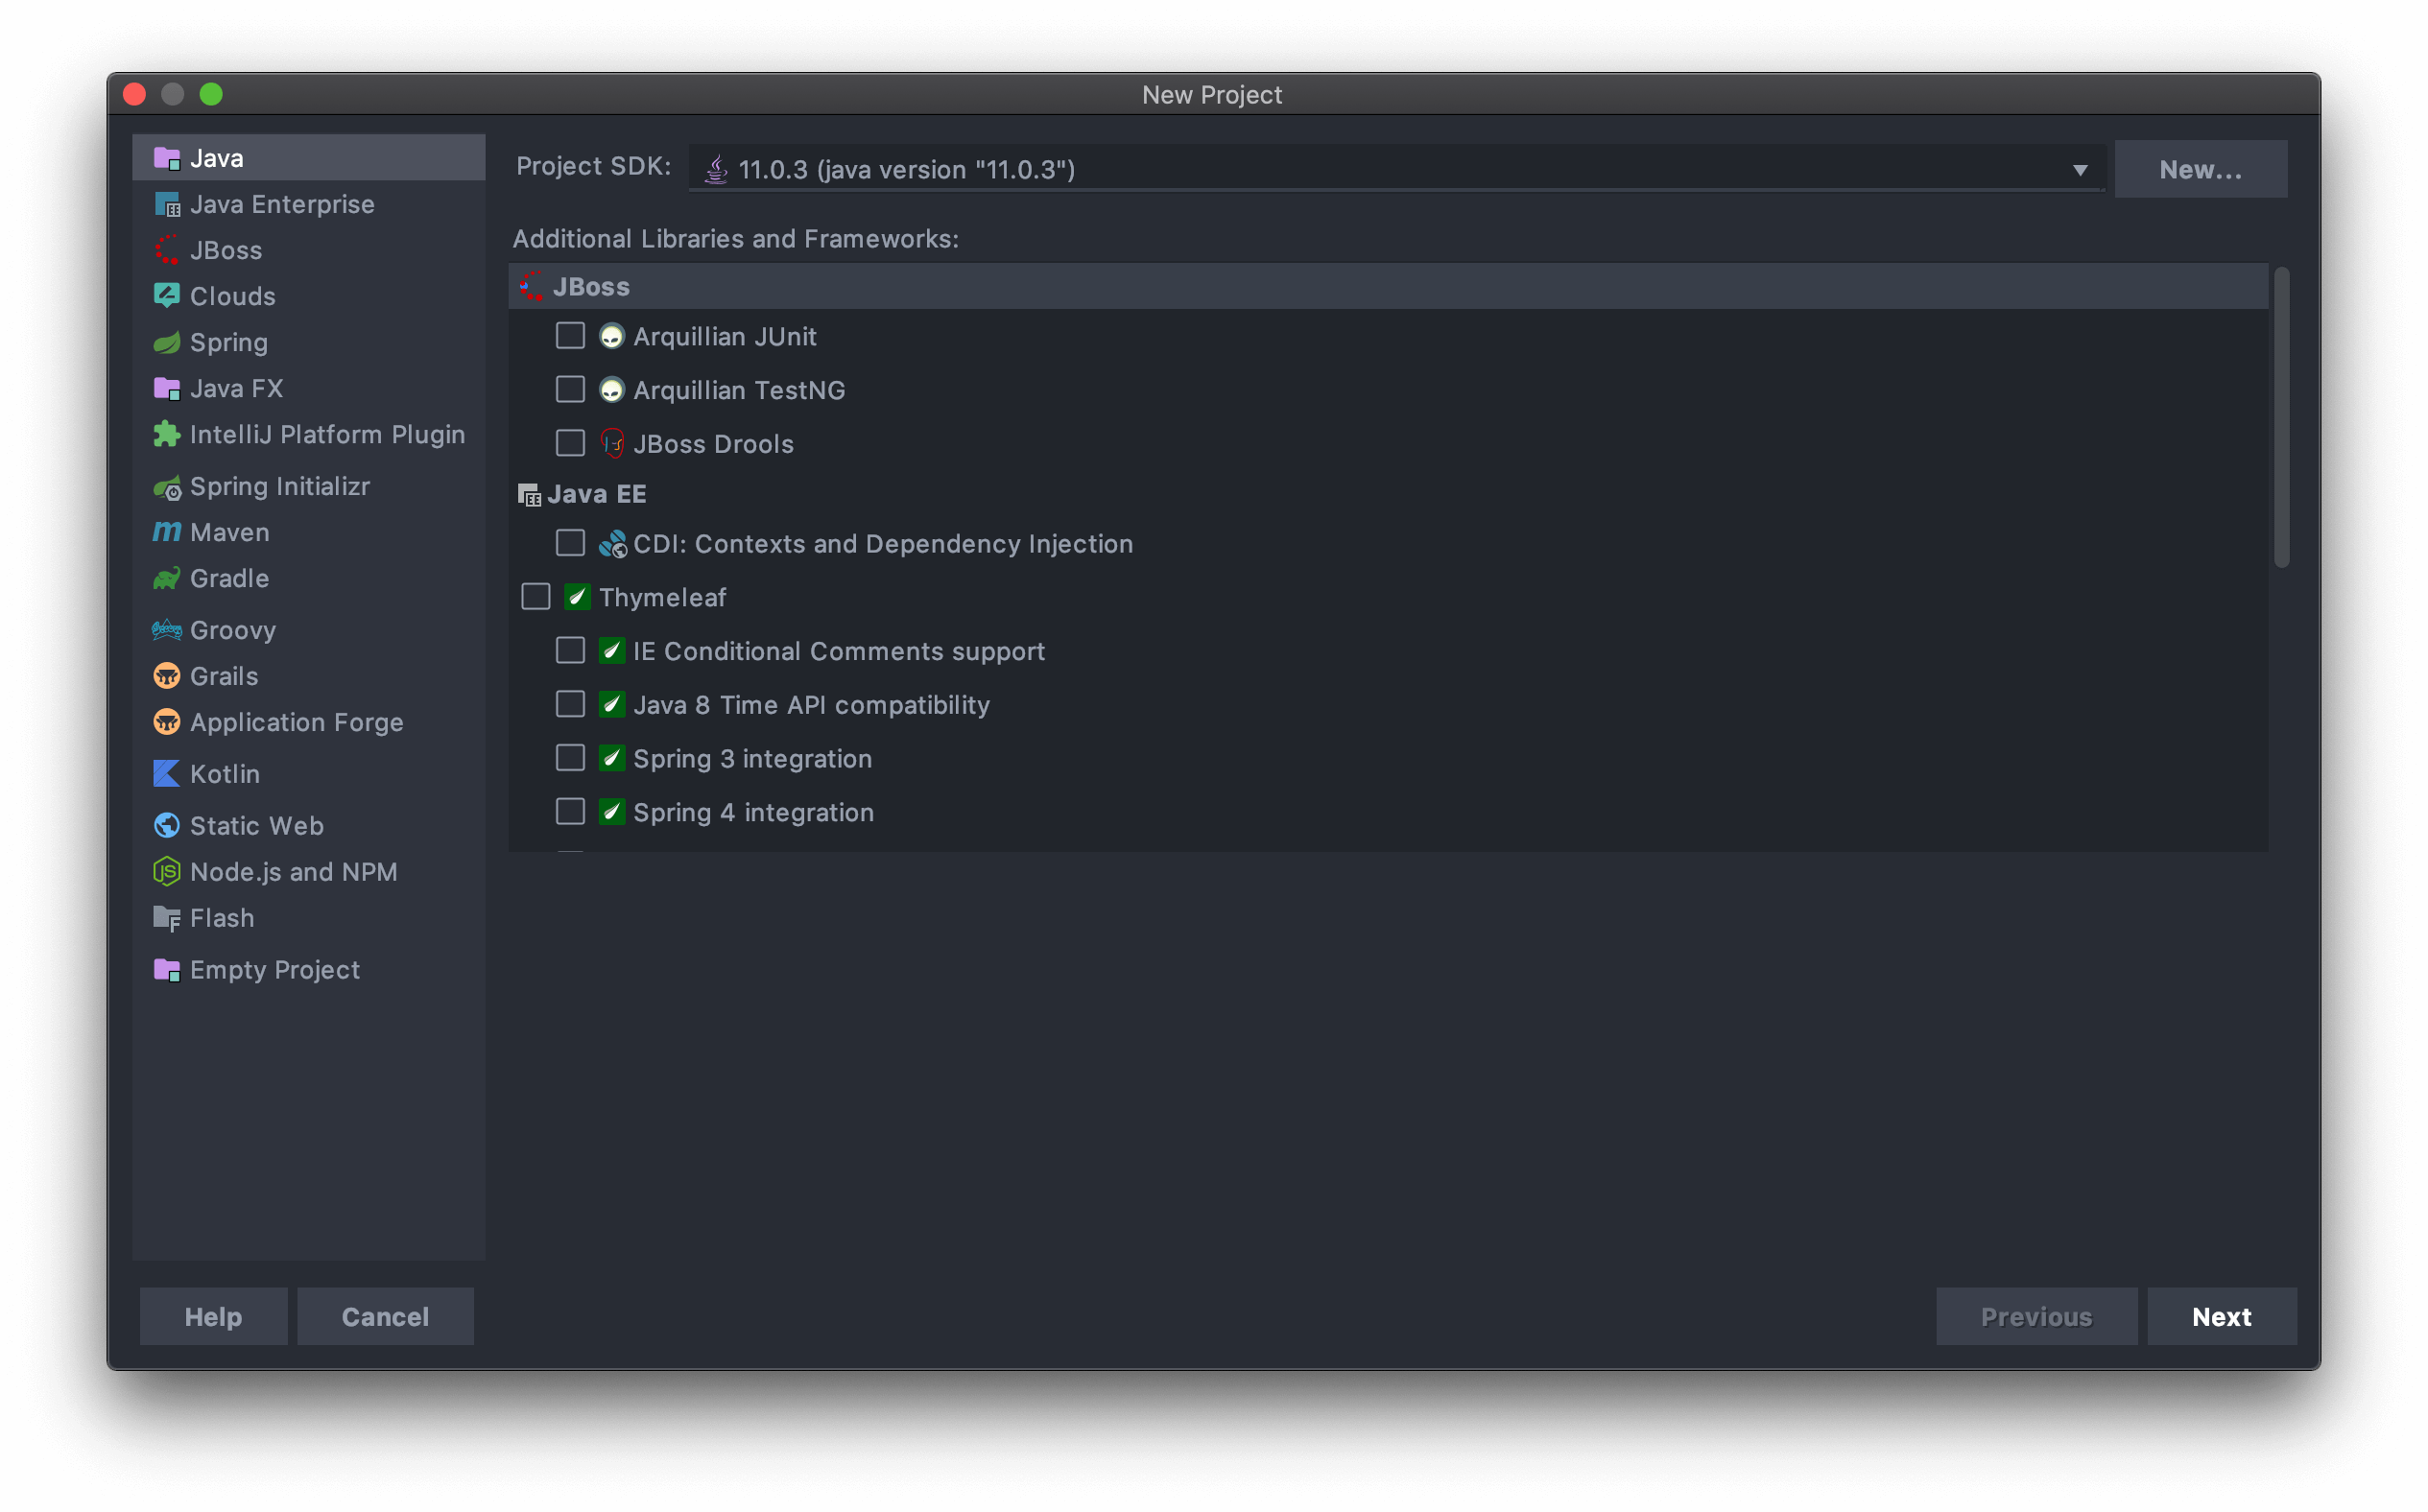The width and height of the screenshot is (2428, 1512).
Task: Check the Spring 4 integration box
Action: click(x=570, y=812)
